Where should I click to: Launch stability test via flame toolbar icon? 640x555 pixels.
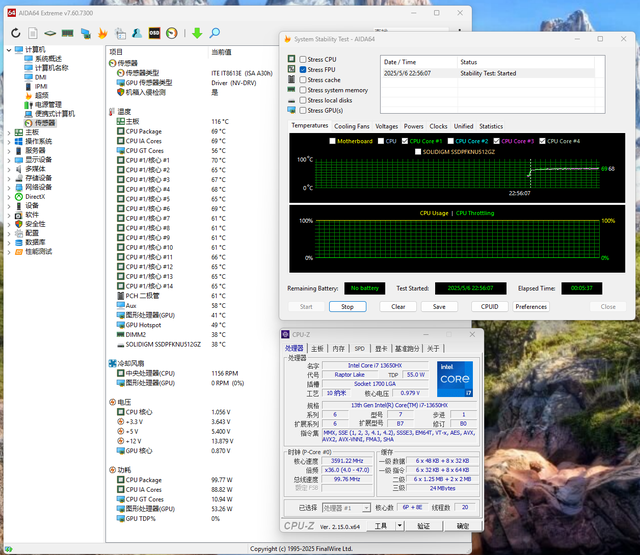coord(102,33)
